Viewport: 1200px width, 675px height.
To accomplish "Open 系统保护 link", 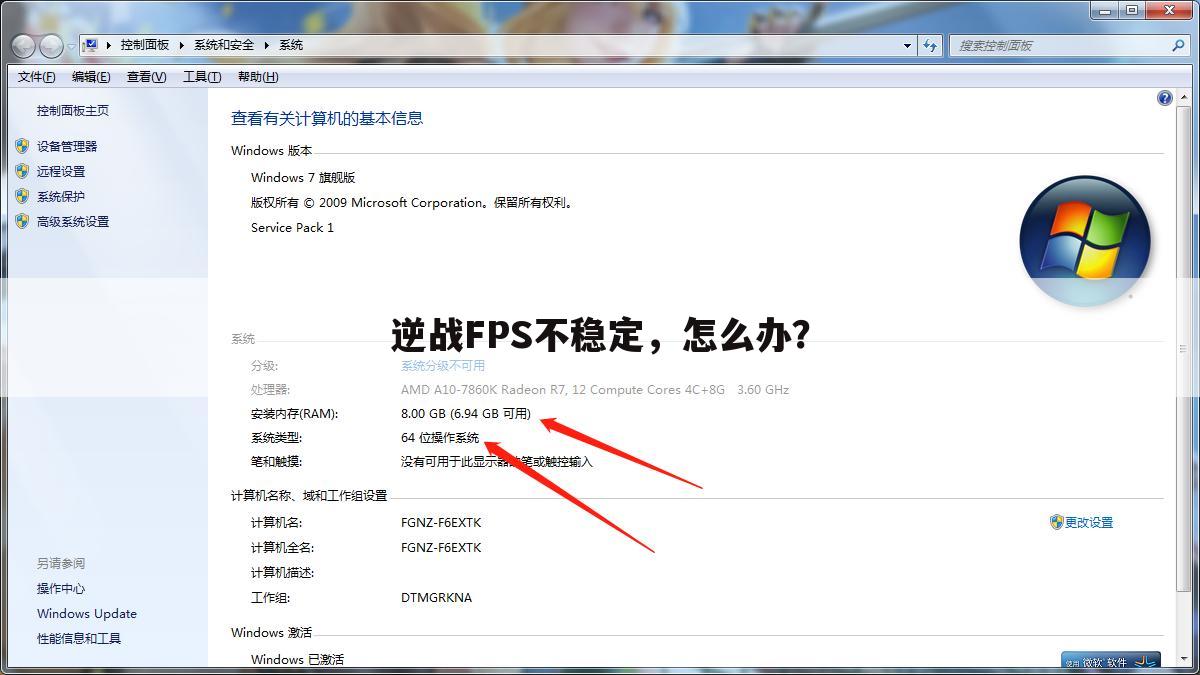I will click(x=61, y=196).
